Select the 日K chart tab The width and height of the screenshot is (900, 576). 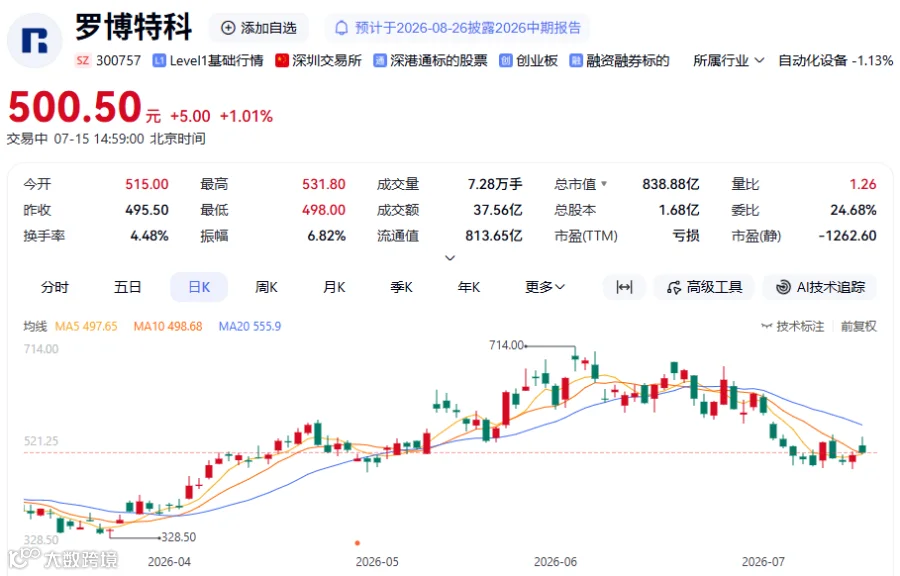pos(199,287)
